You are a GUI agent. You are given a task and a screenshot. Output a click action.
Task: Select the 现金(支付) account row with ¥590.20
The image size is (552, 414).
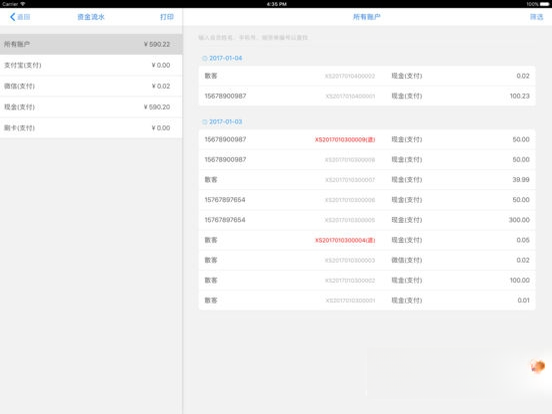click(91, 107)
